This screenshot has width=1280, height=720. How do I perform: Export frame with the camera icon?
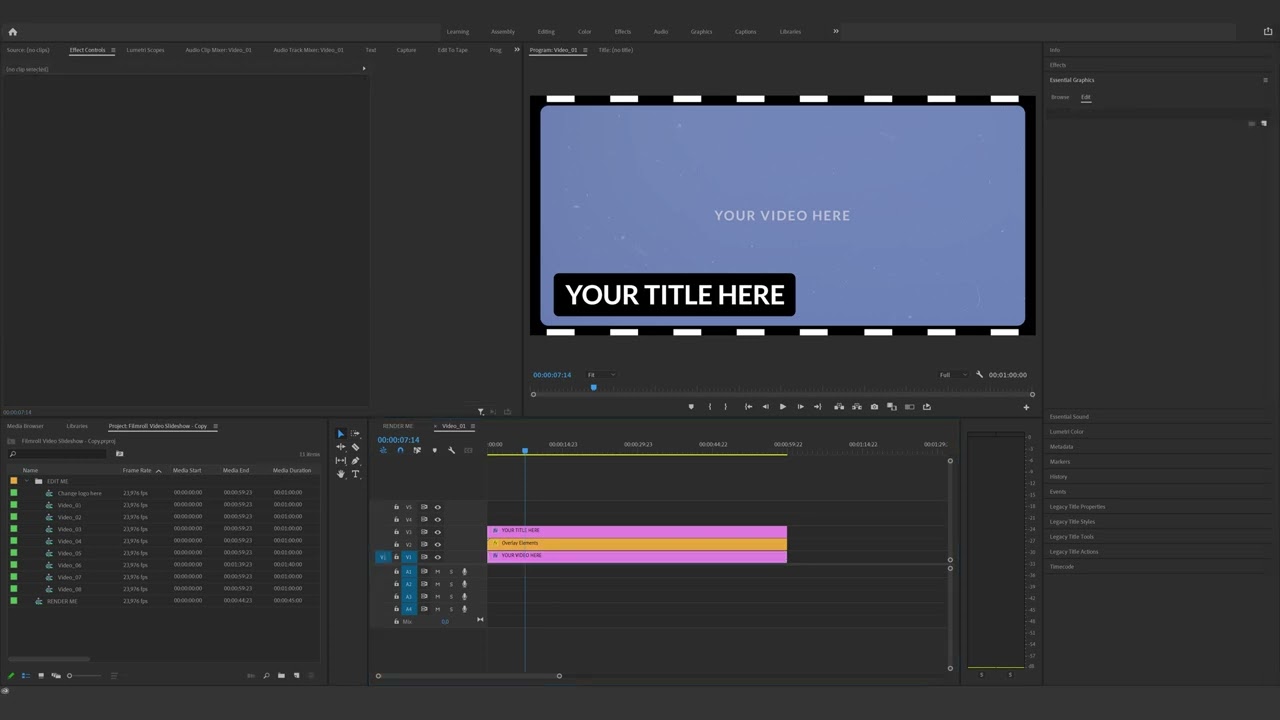(x=874, y=407)
